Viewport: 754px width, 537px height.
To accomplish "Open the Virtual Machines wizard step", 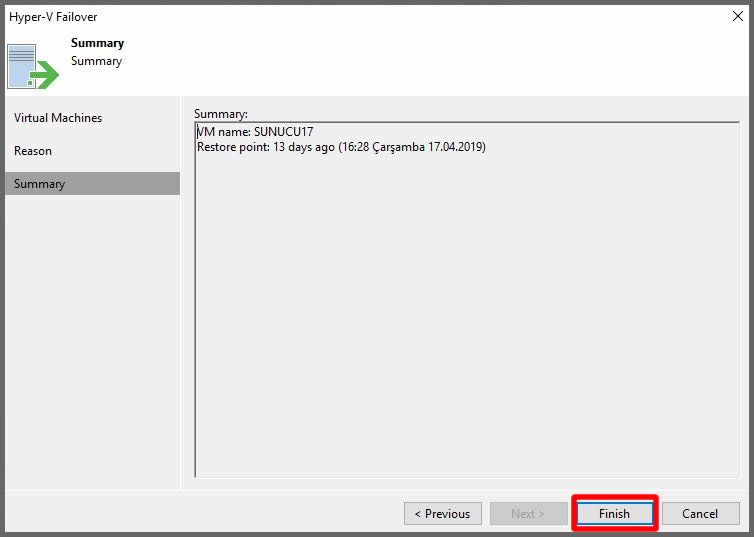I will 58,118.
